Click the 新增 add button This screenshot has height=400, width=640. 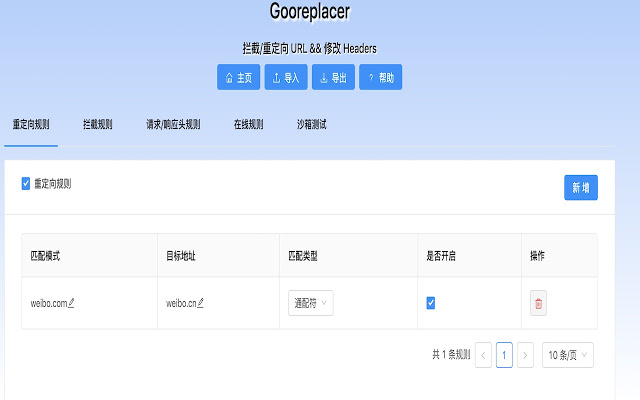click(581, 188)
